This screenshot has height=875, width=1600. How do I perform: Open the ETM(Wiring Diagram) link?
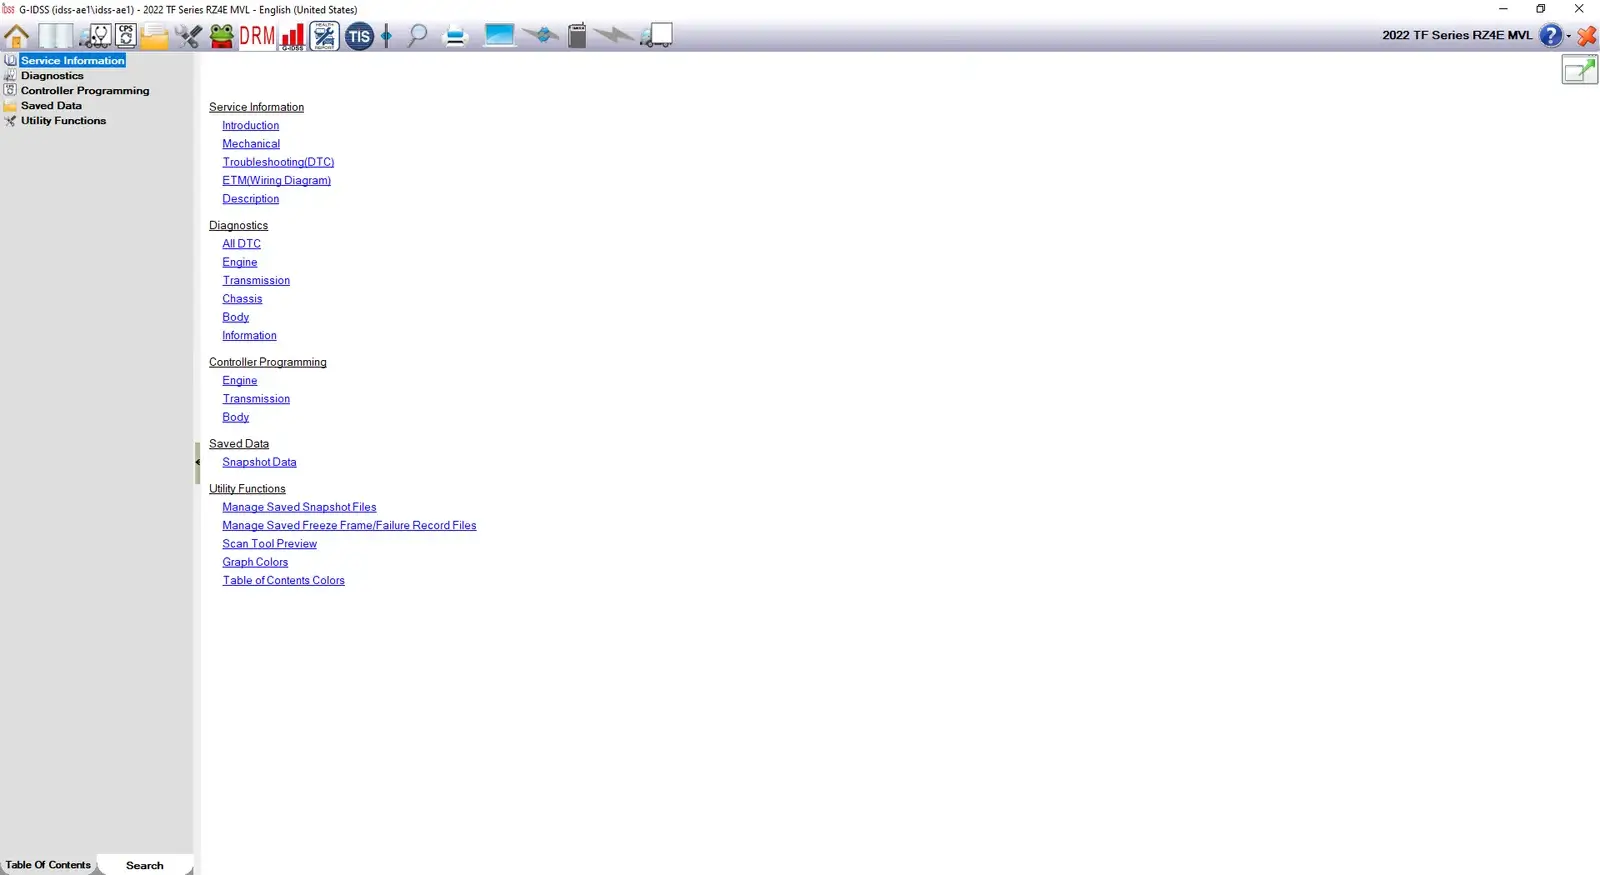[x=276, y=181]
